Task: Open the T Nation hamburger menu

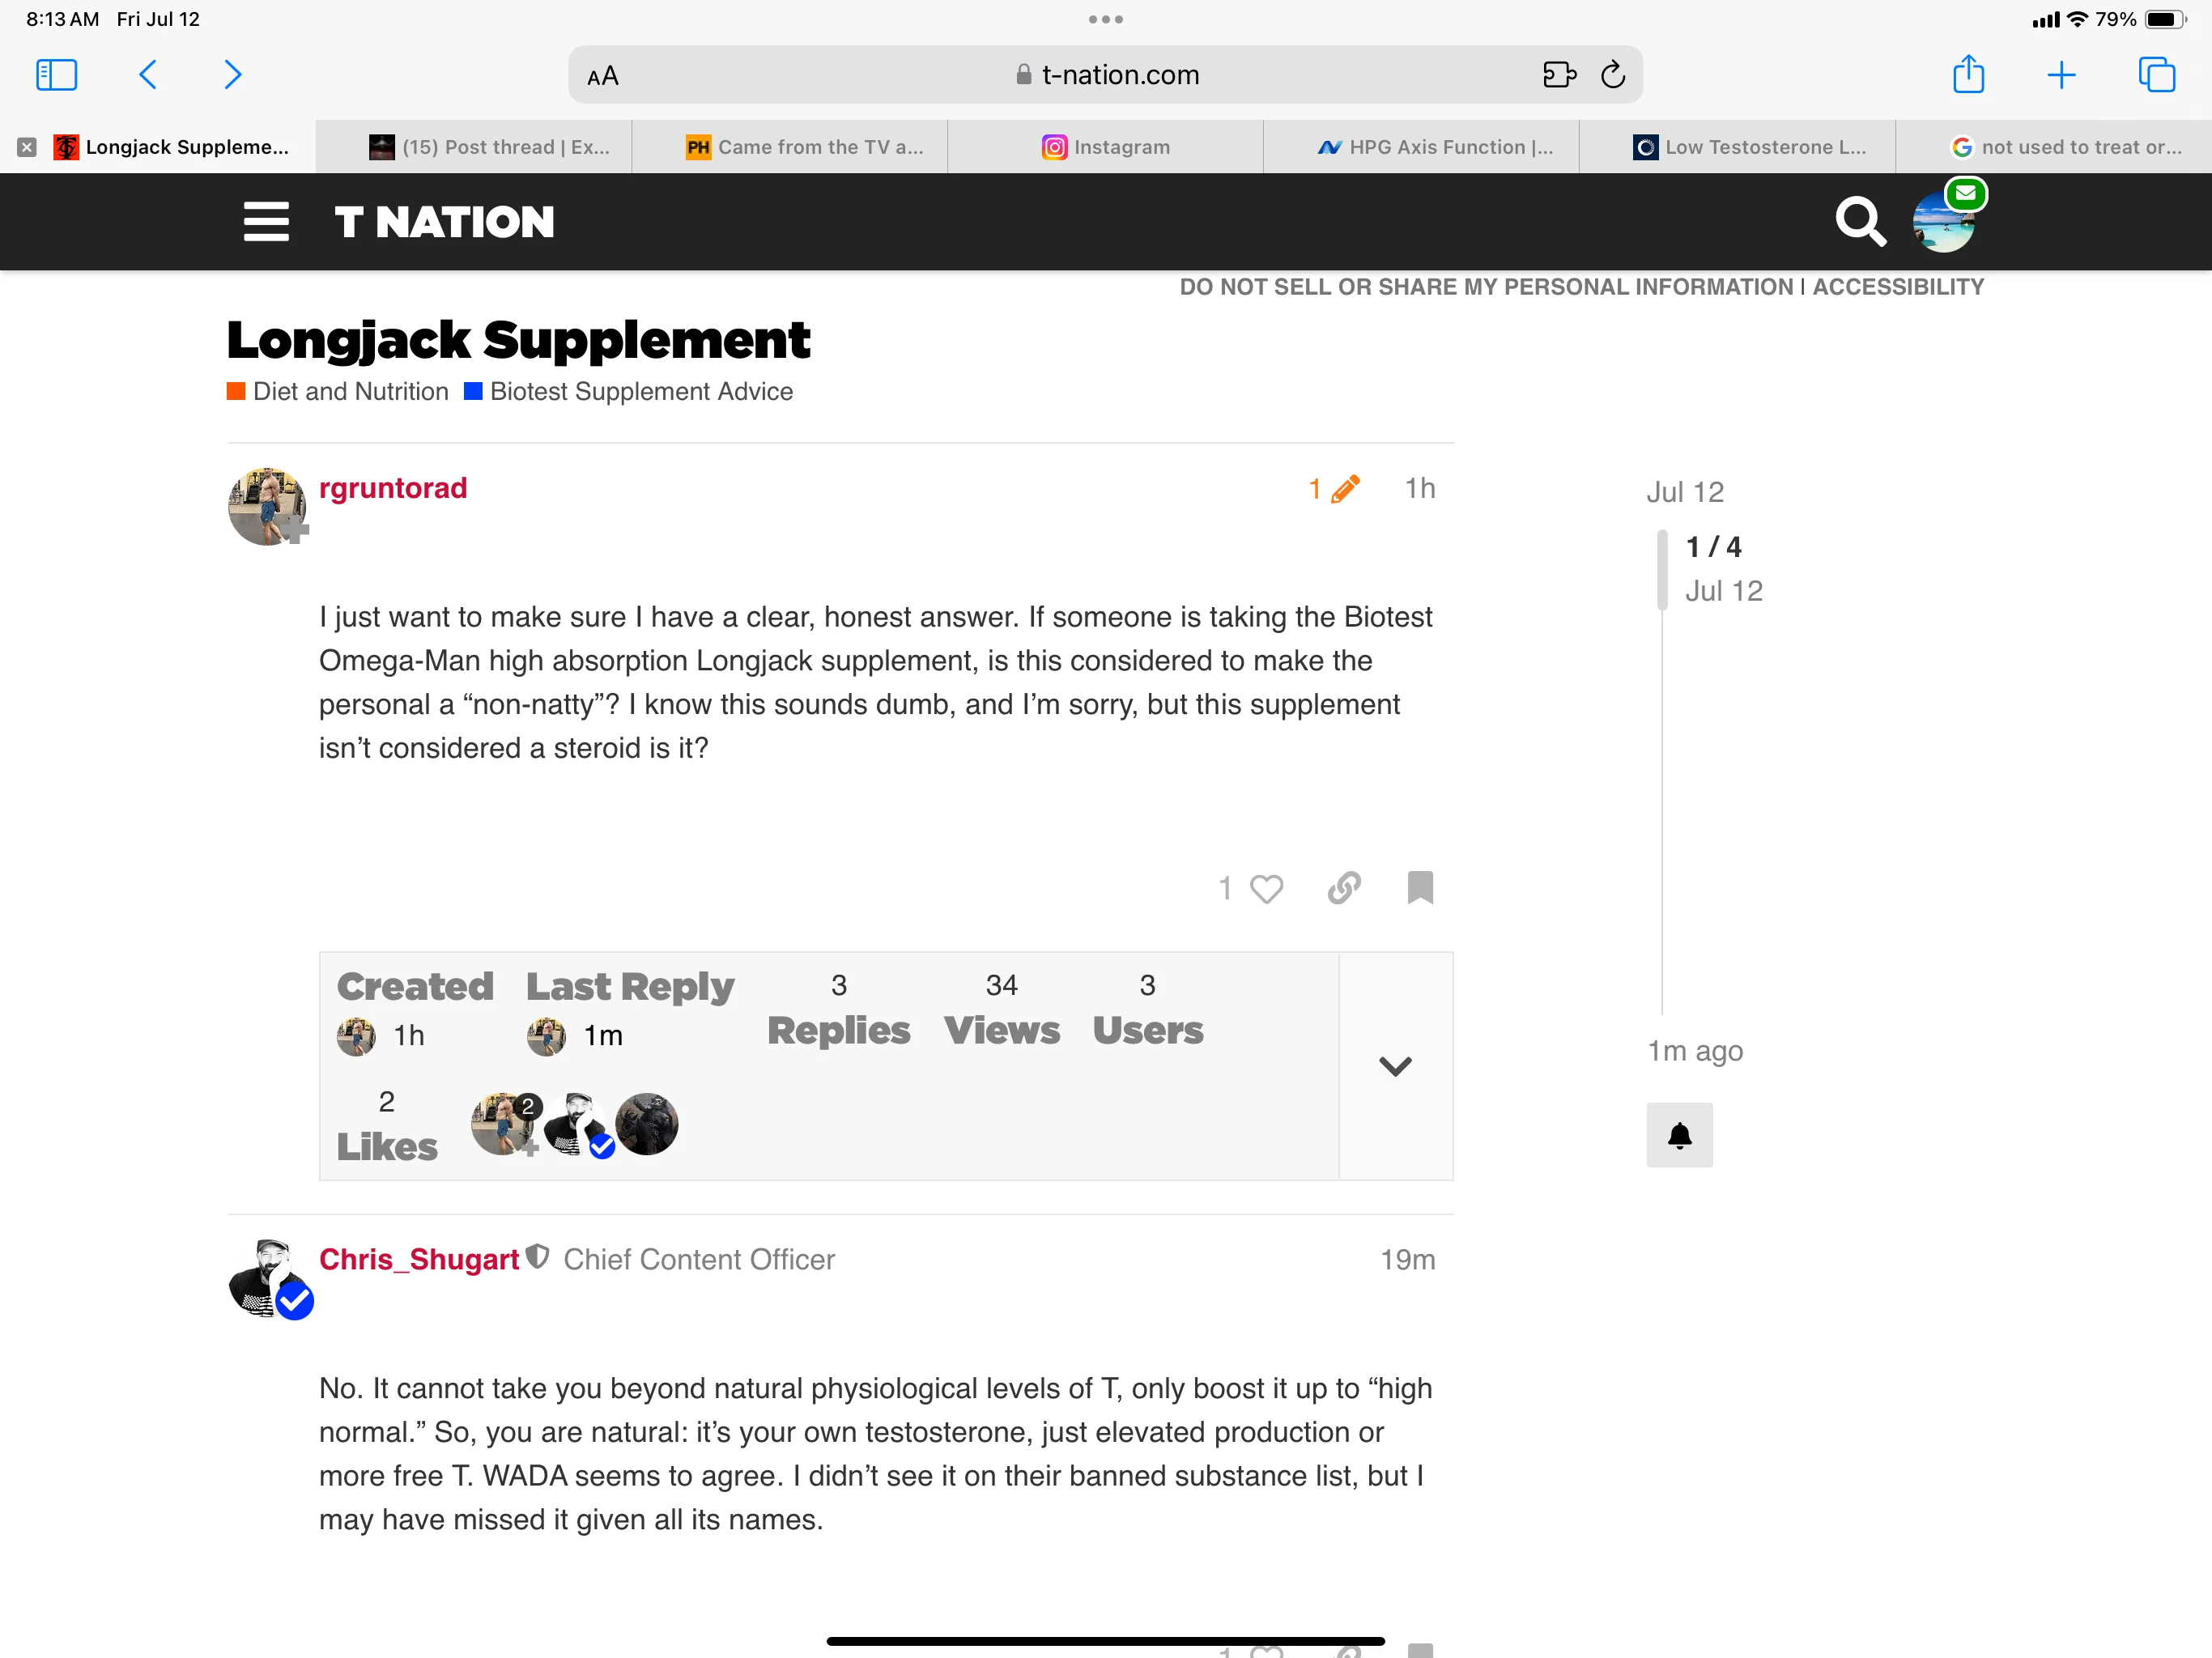Action: tap(266, 221)
